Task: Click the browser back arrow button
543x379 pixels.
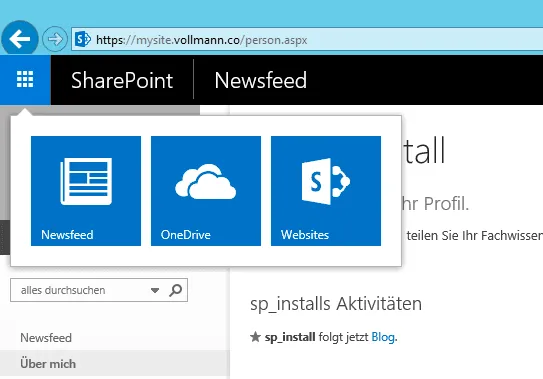Action: [x=20, y=39]
